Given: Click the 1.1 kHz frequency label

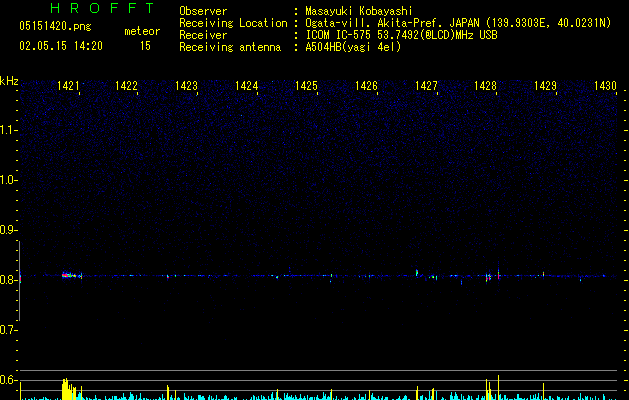Looking at the screenshot, I should (8, 130).
